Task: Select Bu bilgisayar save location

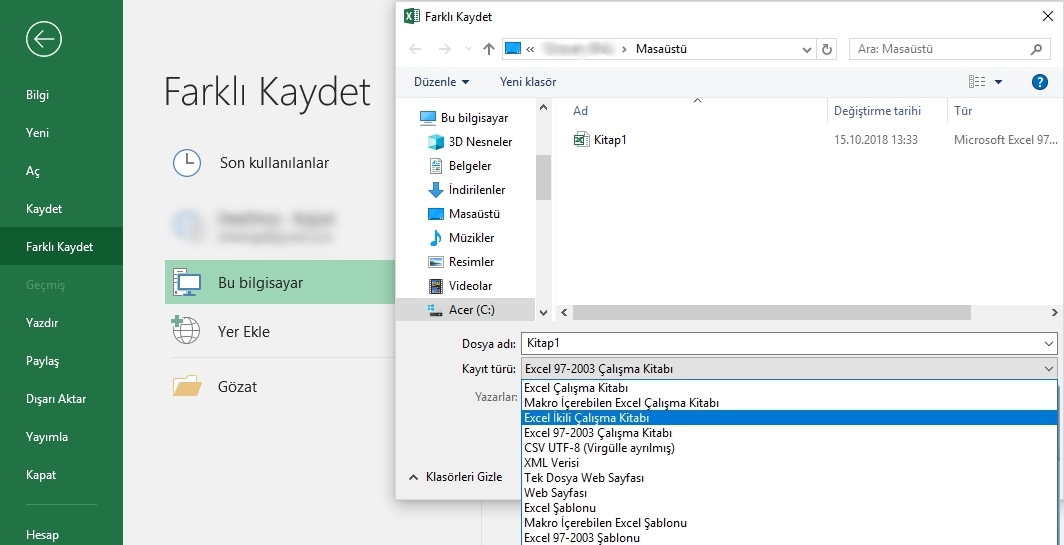Action: pyautogui.click(x=280, y=282)
